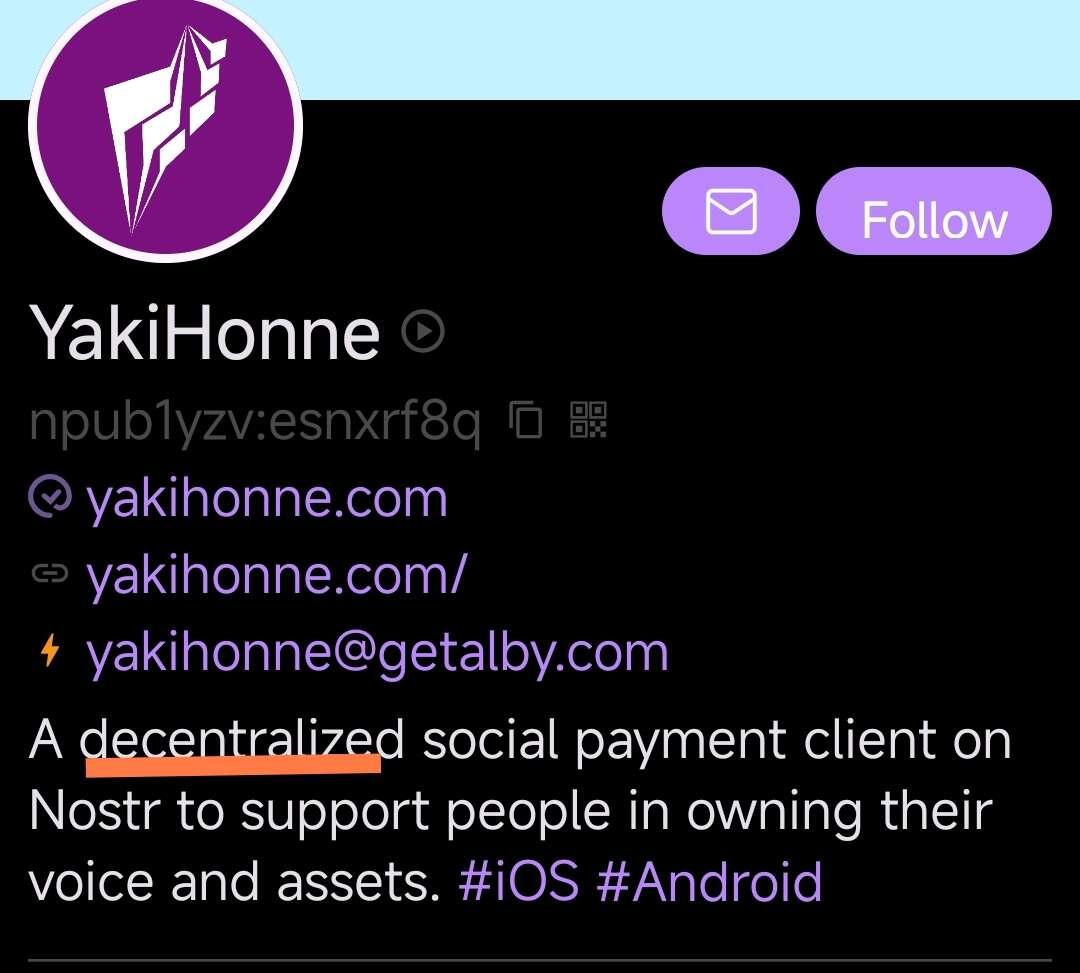The image size is (1080, 973).
Task: Tap the word Nostr in the bio
Action: [94, 810]
